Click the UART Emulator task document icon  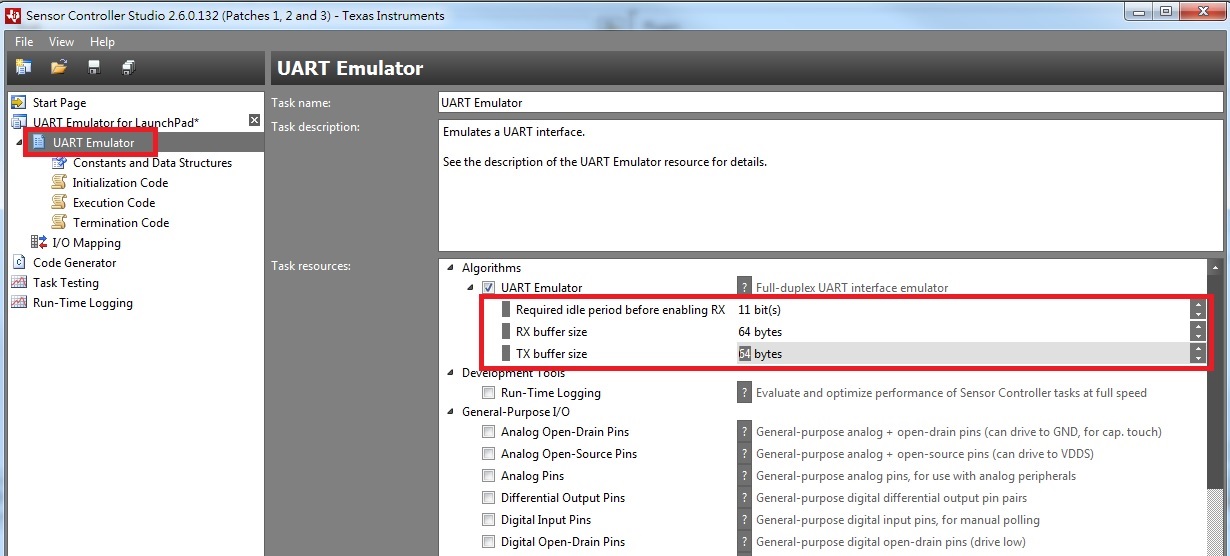pos(39,142)
